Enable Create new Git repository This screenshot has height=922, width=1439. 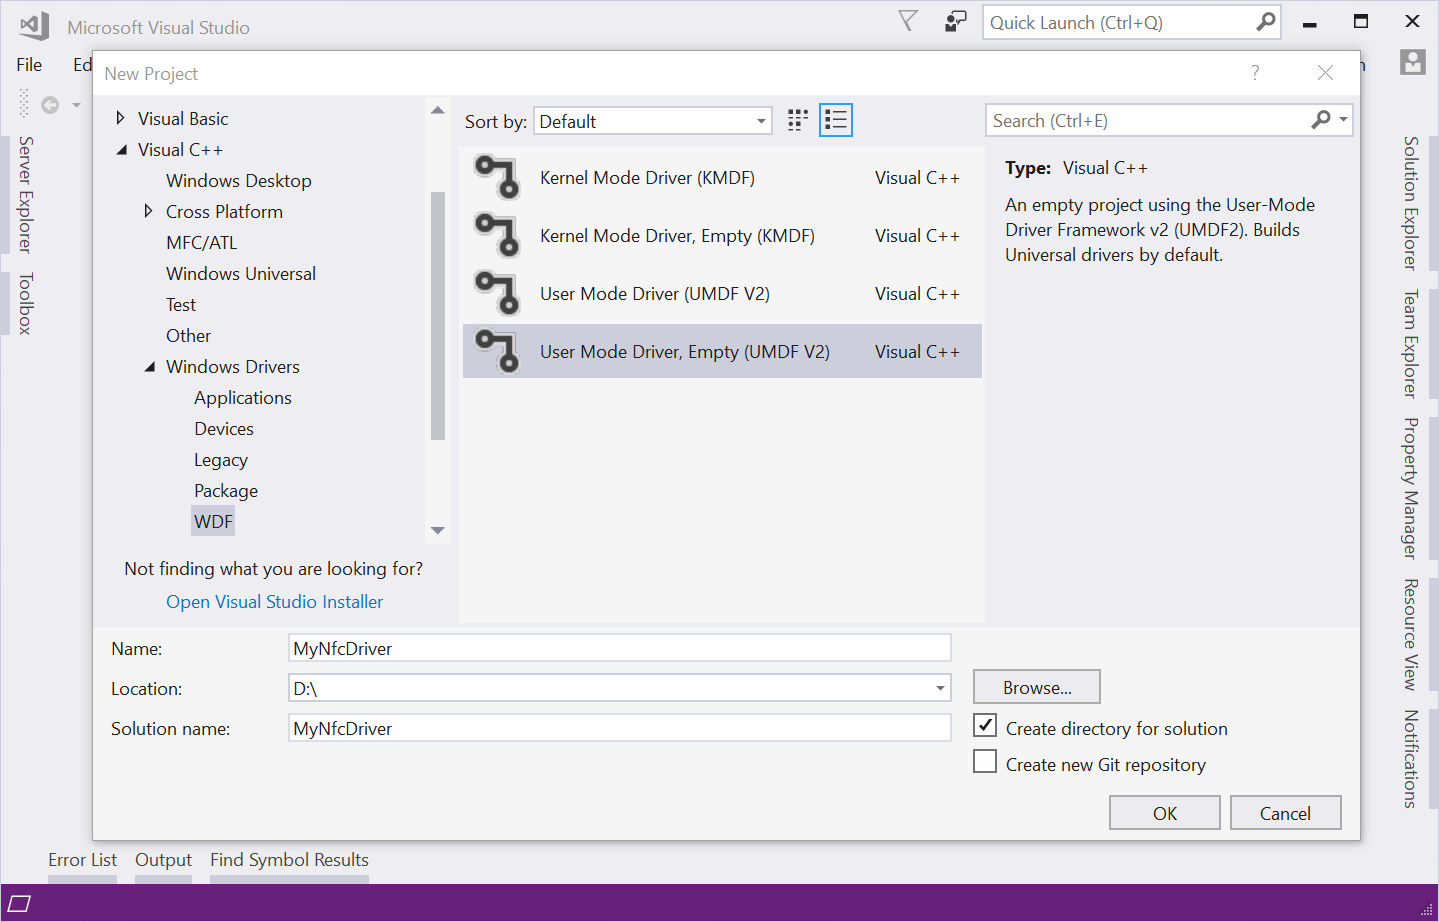(x=985, y=762)
